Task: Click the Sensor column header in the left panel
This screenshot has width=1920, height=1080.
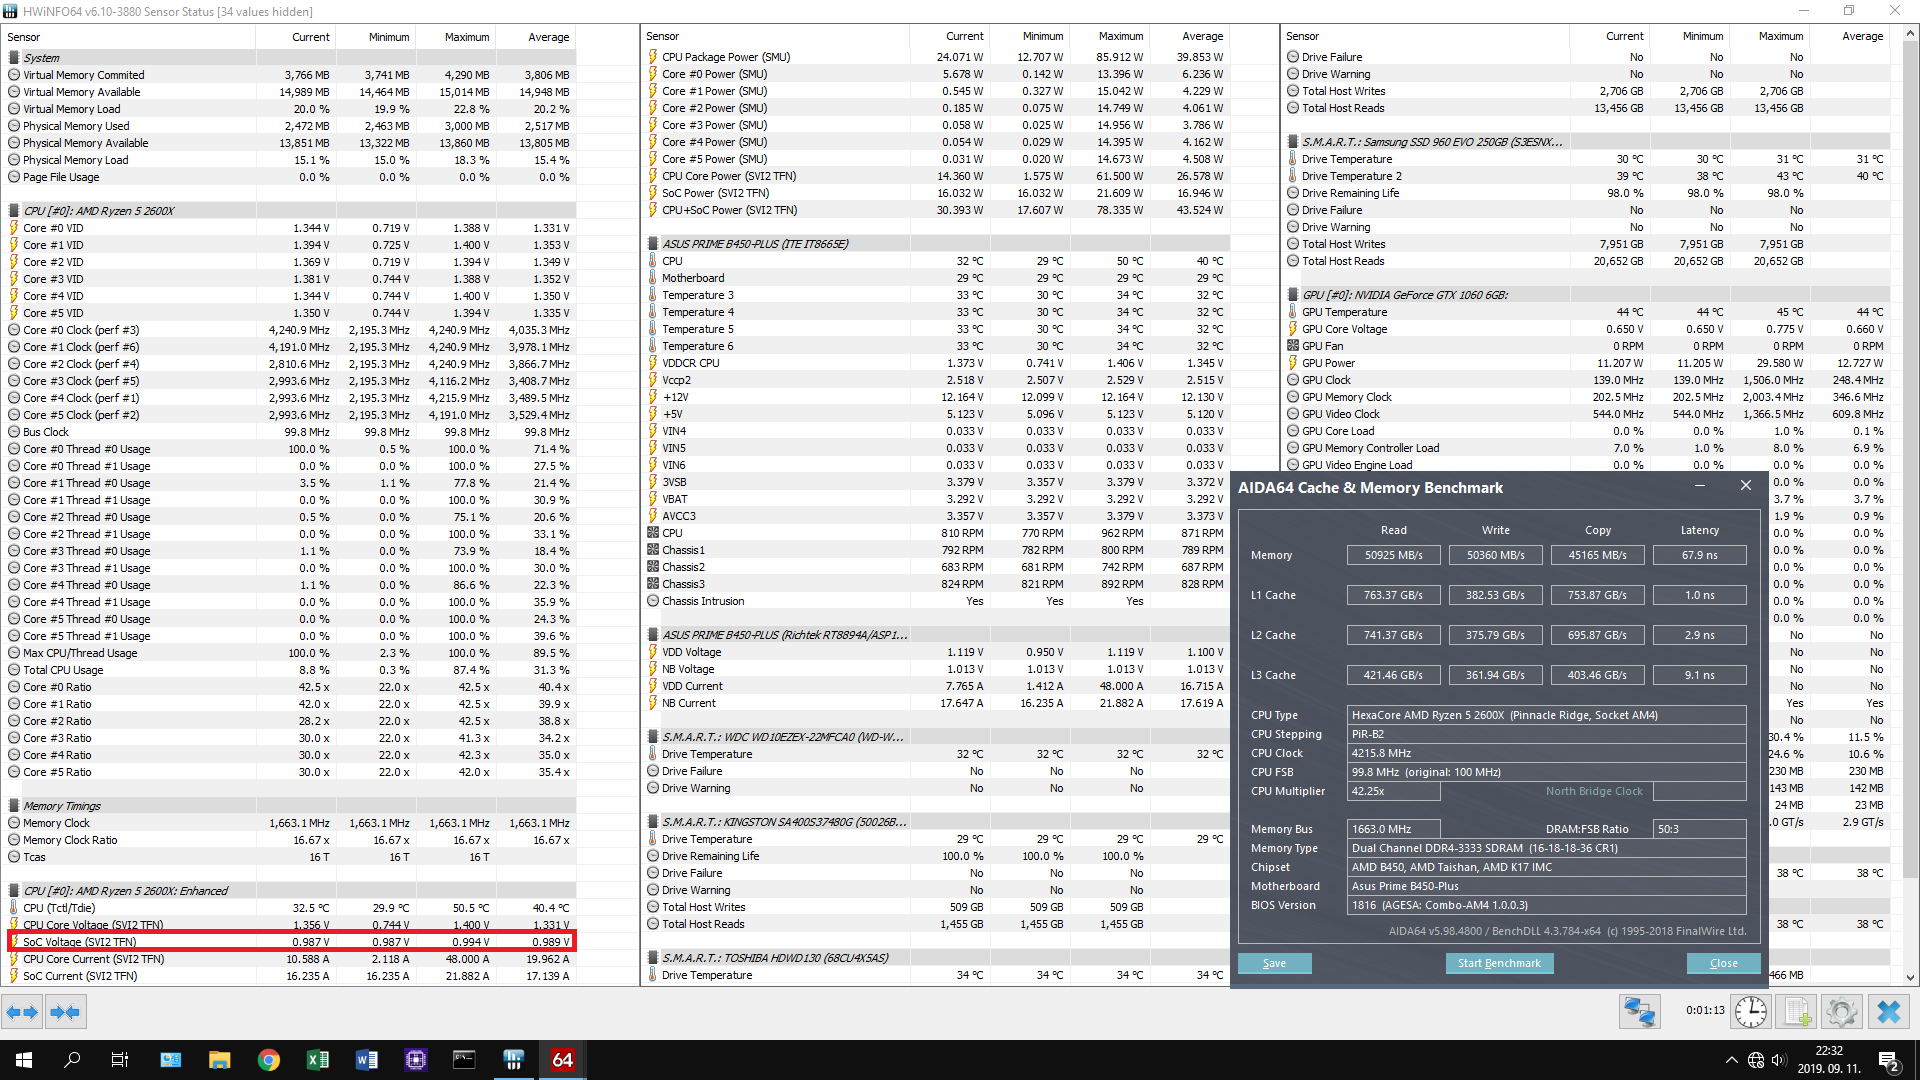Action: [129, 37]
